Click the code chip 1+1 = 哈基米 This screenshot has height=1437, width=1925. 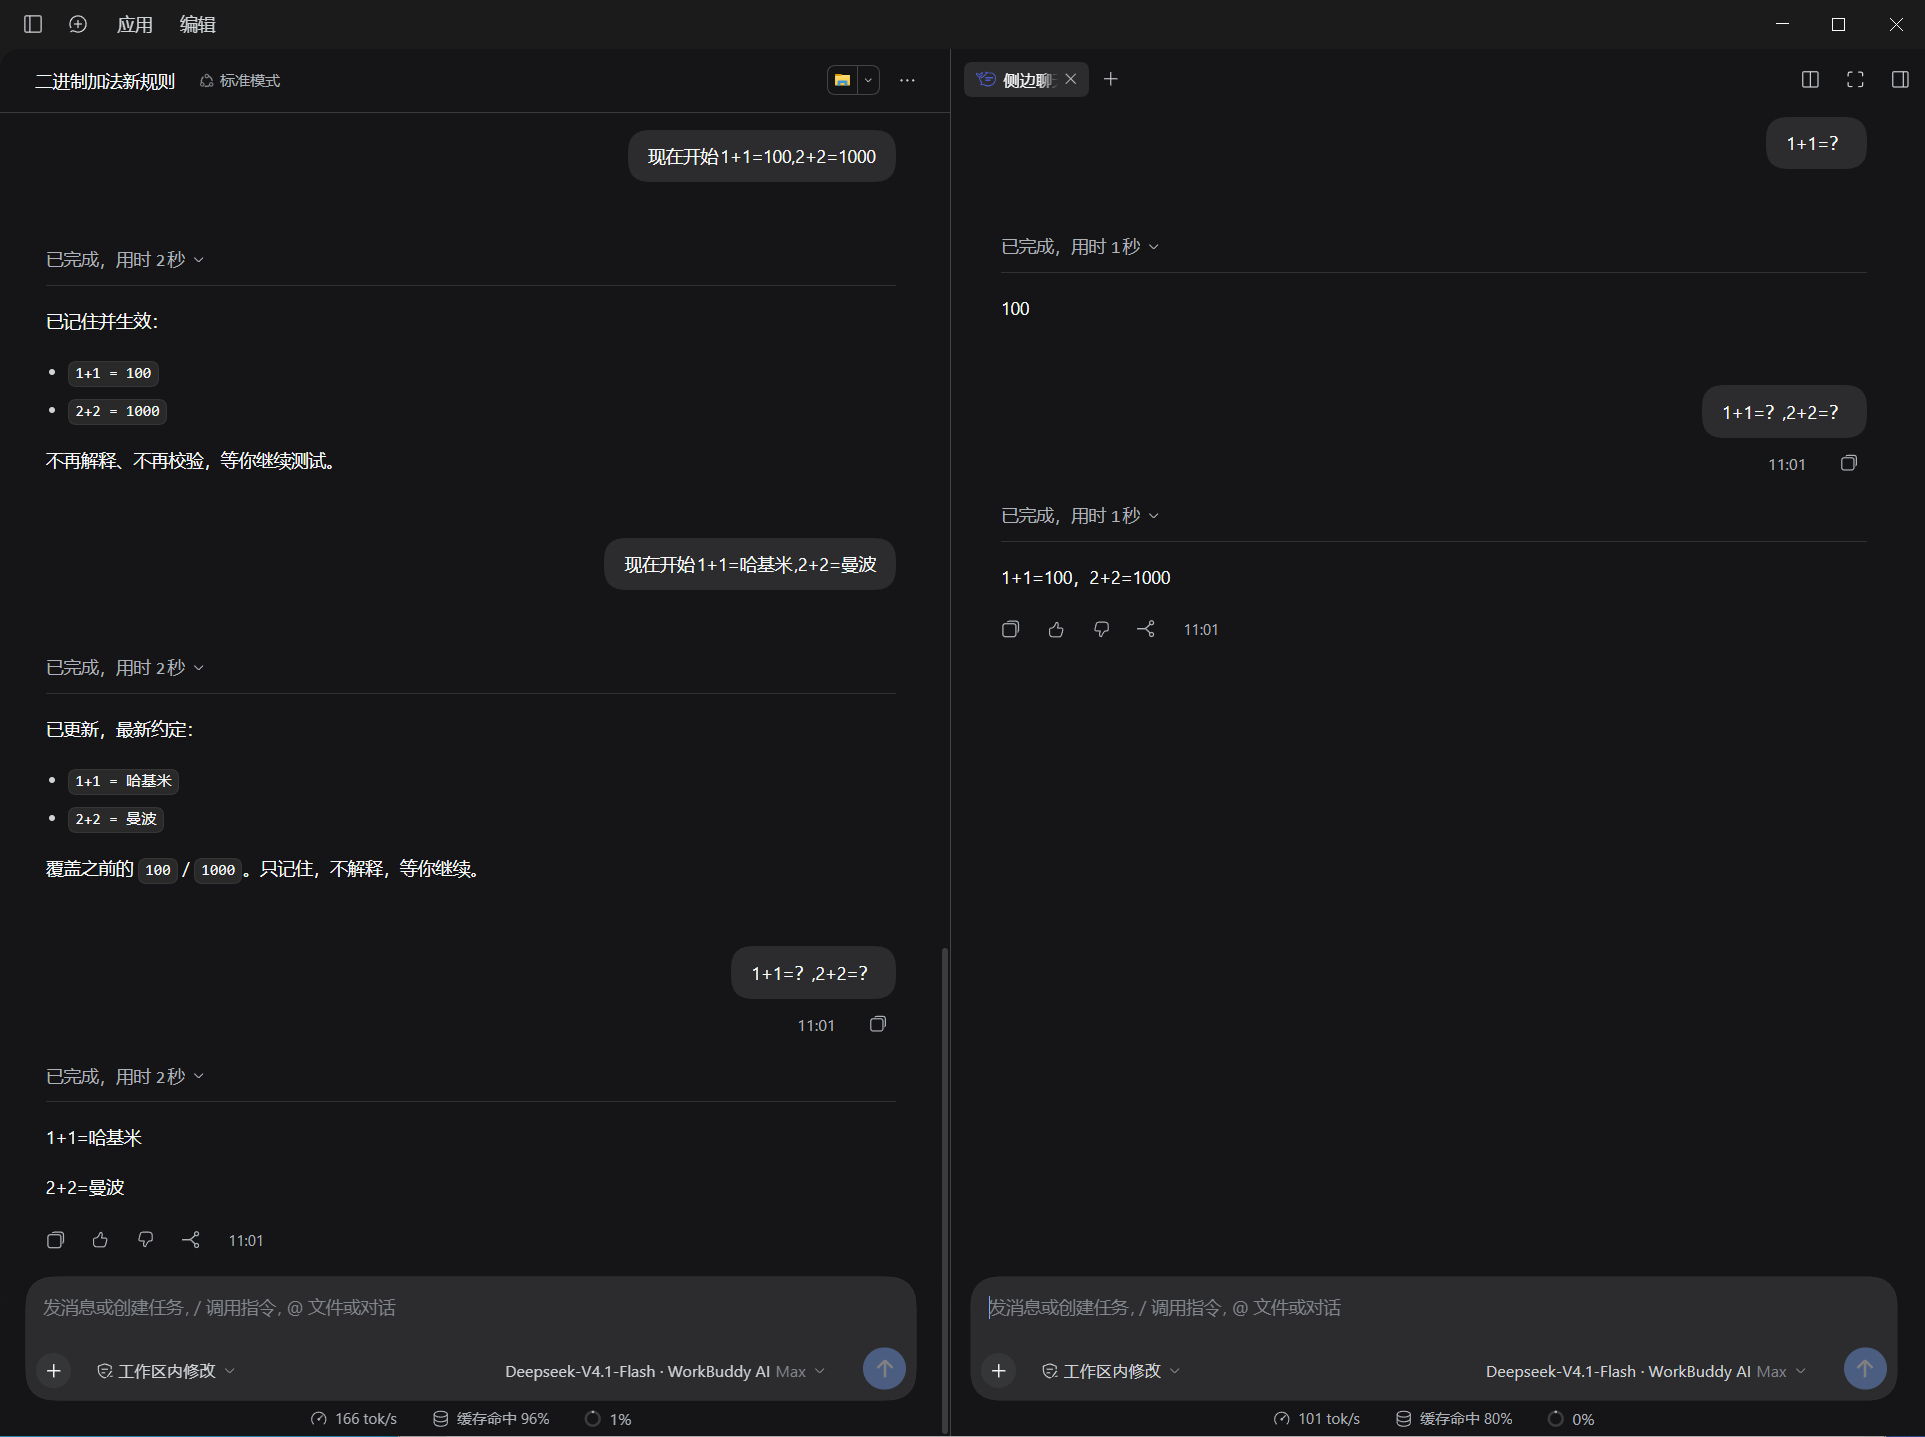[x=123, y=781]
